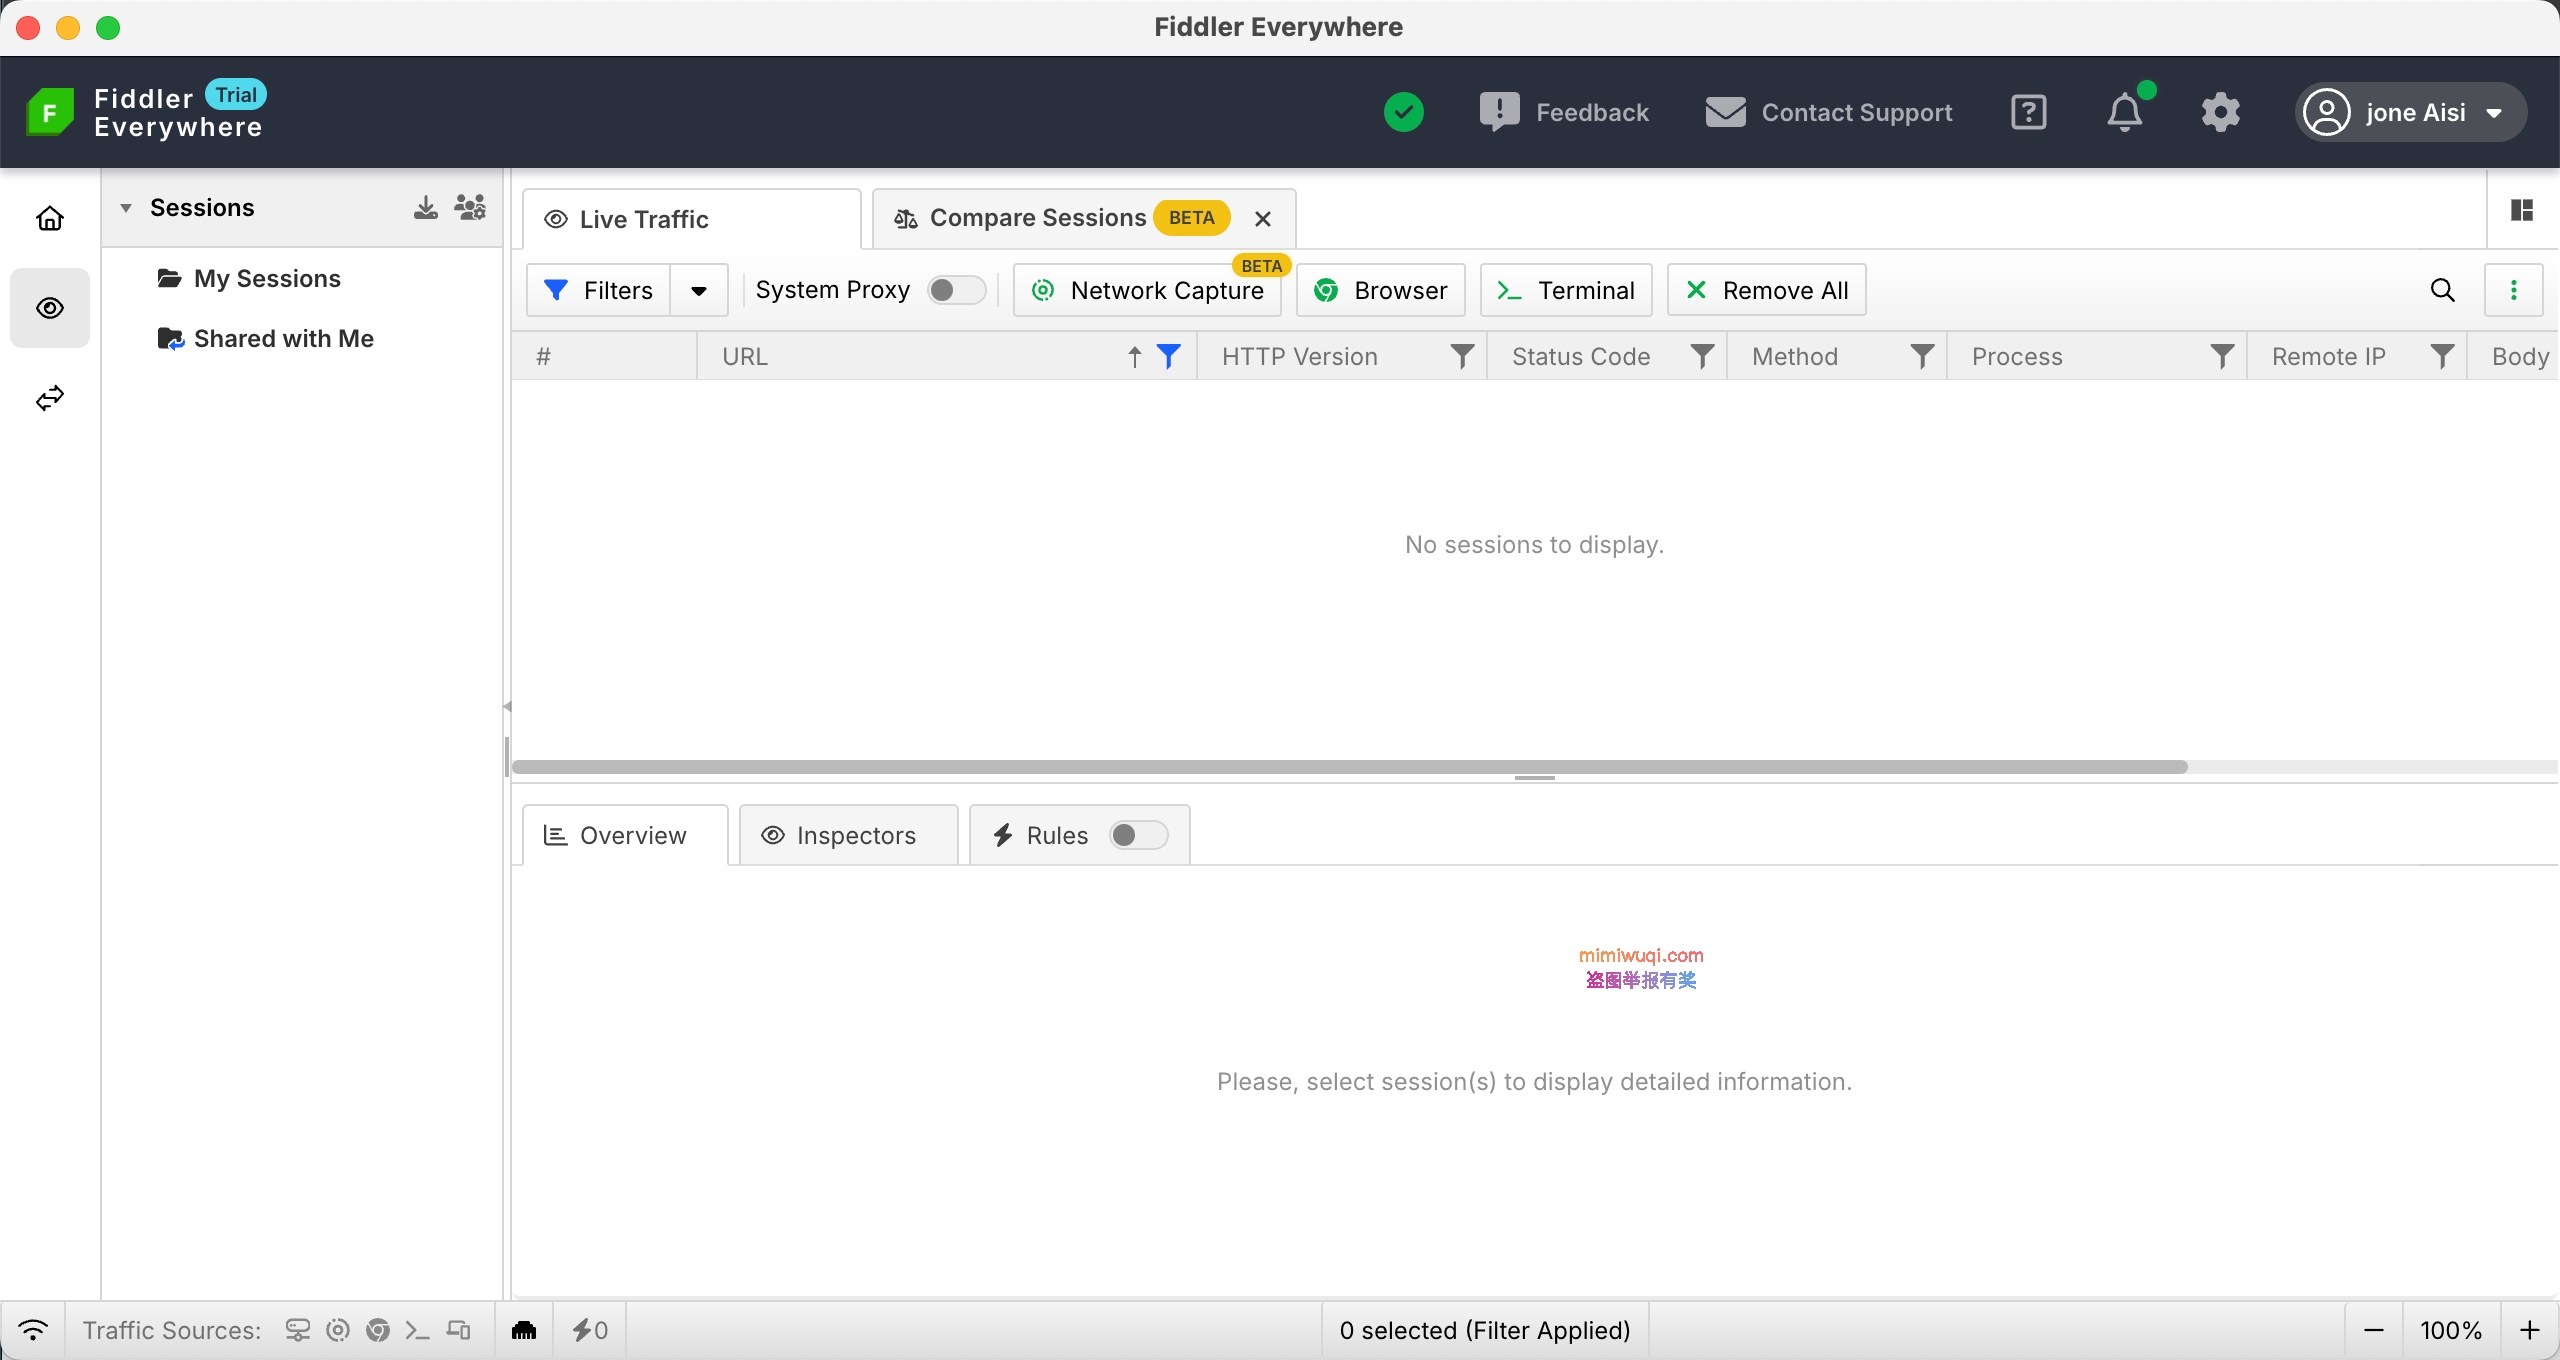The width and height of the screenshot is (2560, 1360).
Task: Click the # column header
Action: click(604, 357)
